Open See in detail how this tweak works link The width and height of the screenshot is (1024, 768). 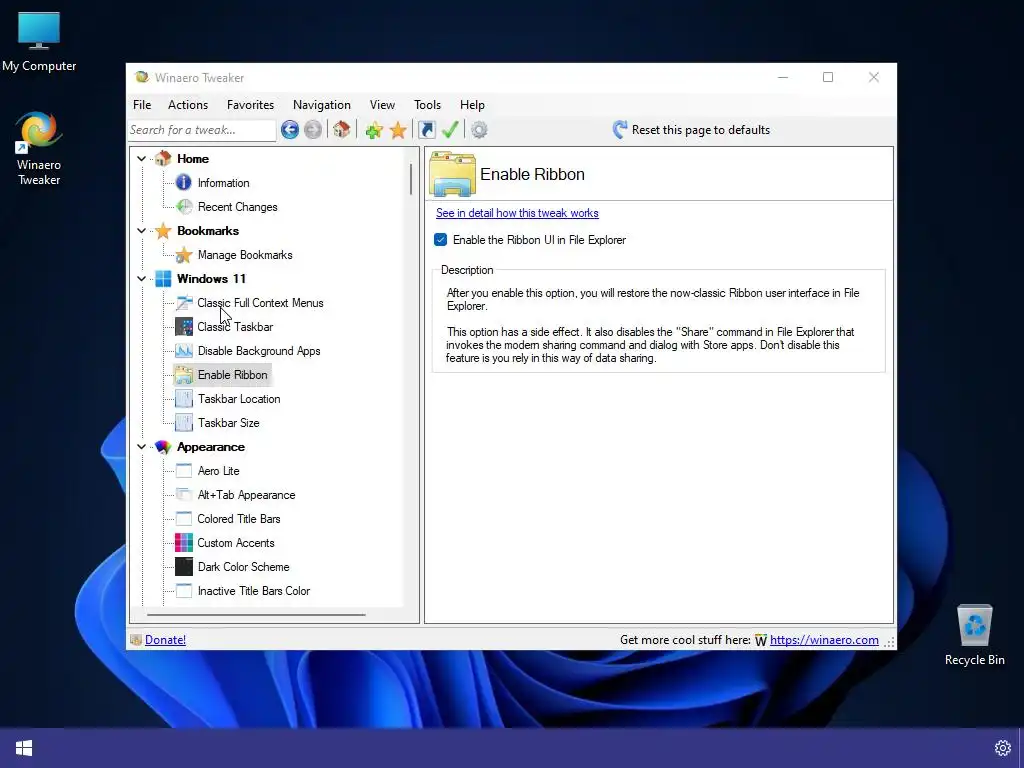pos(517,213)
